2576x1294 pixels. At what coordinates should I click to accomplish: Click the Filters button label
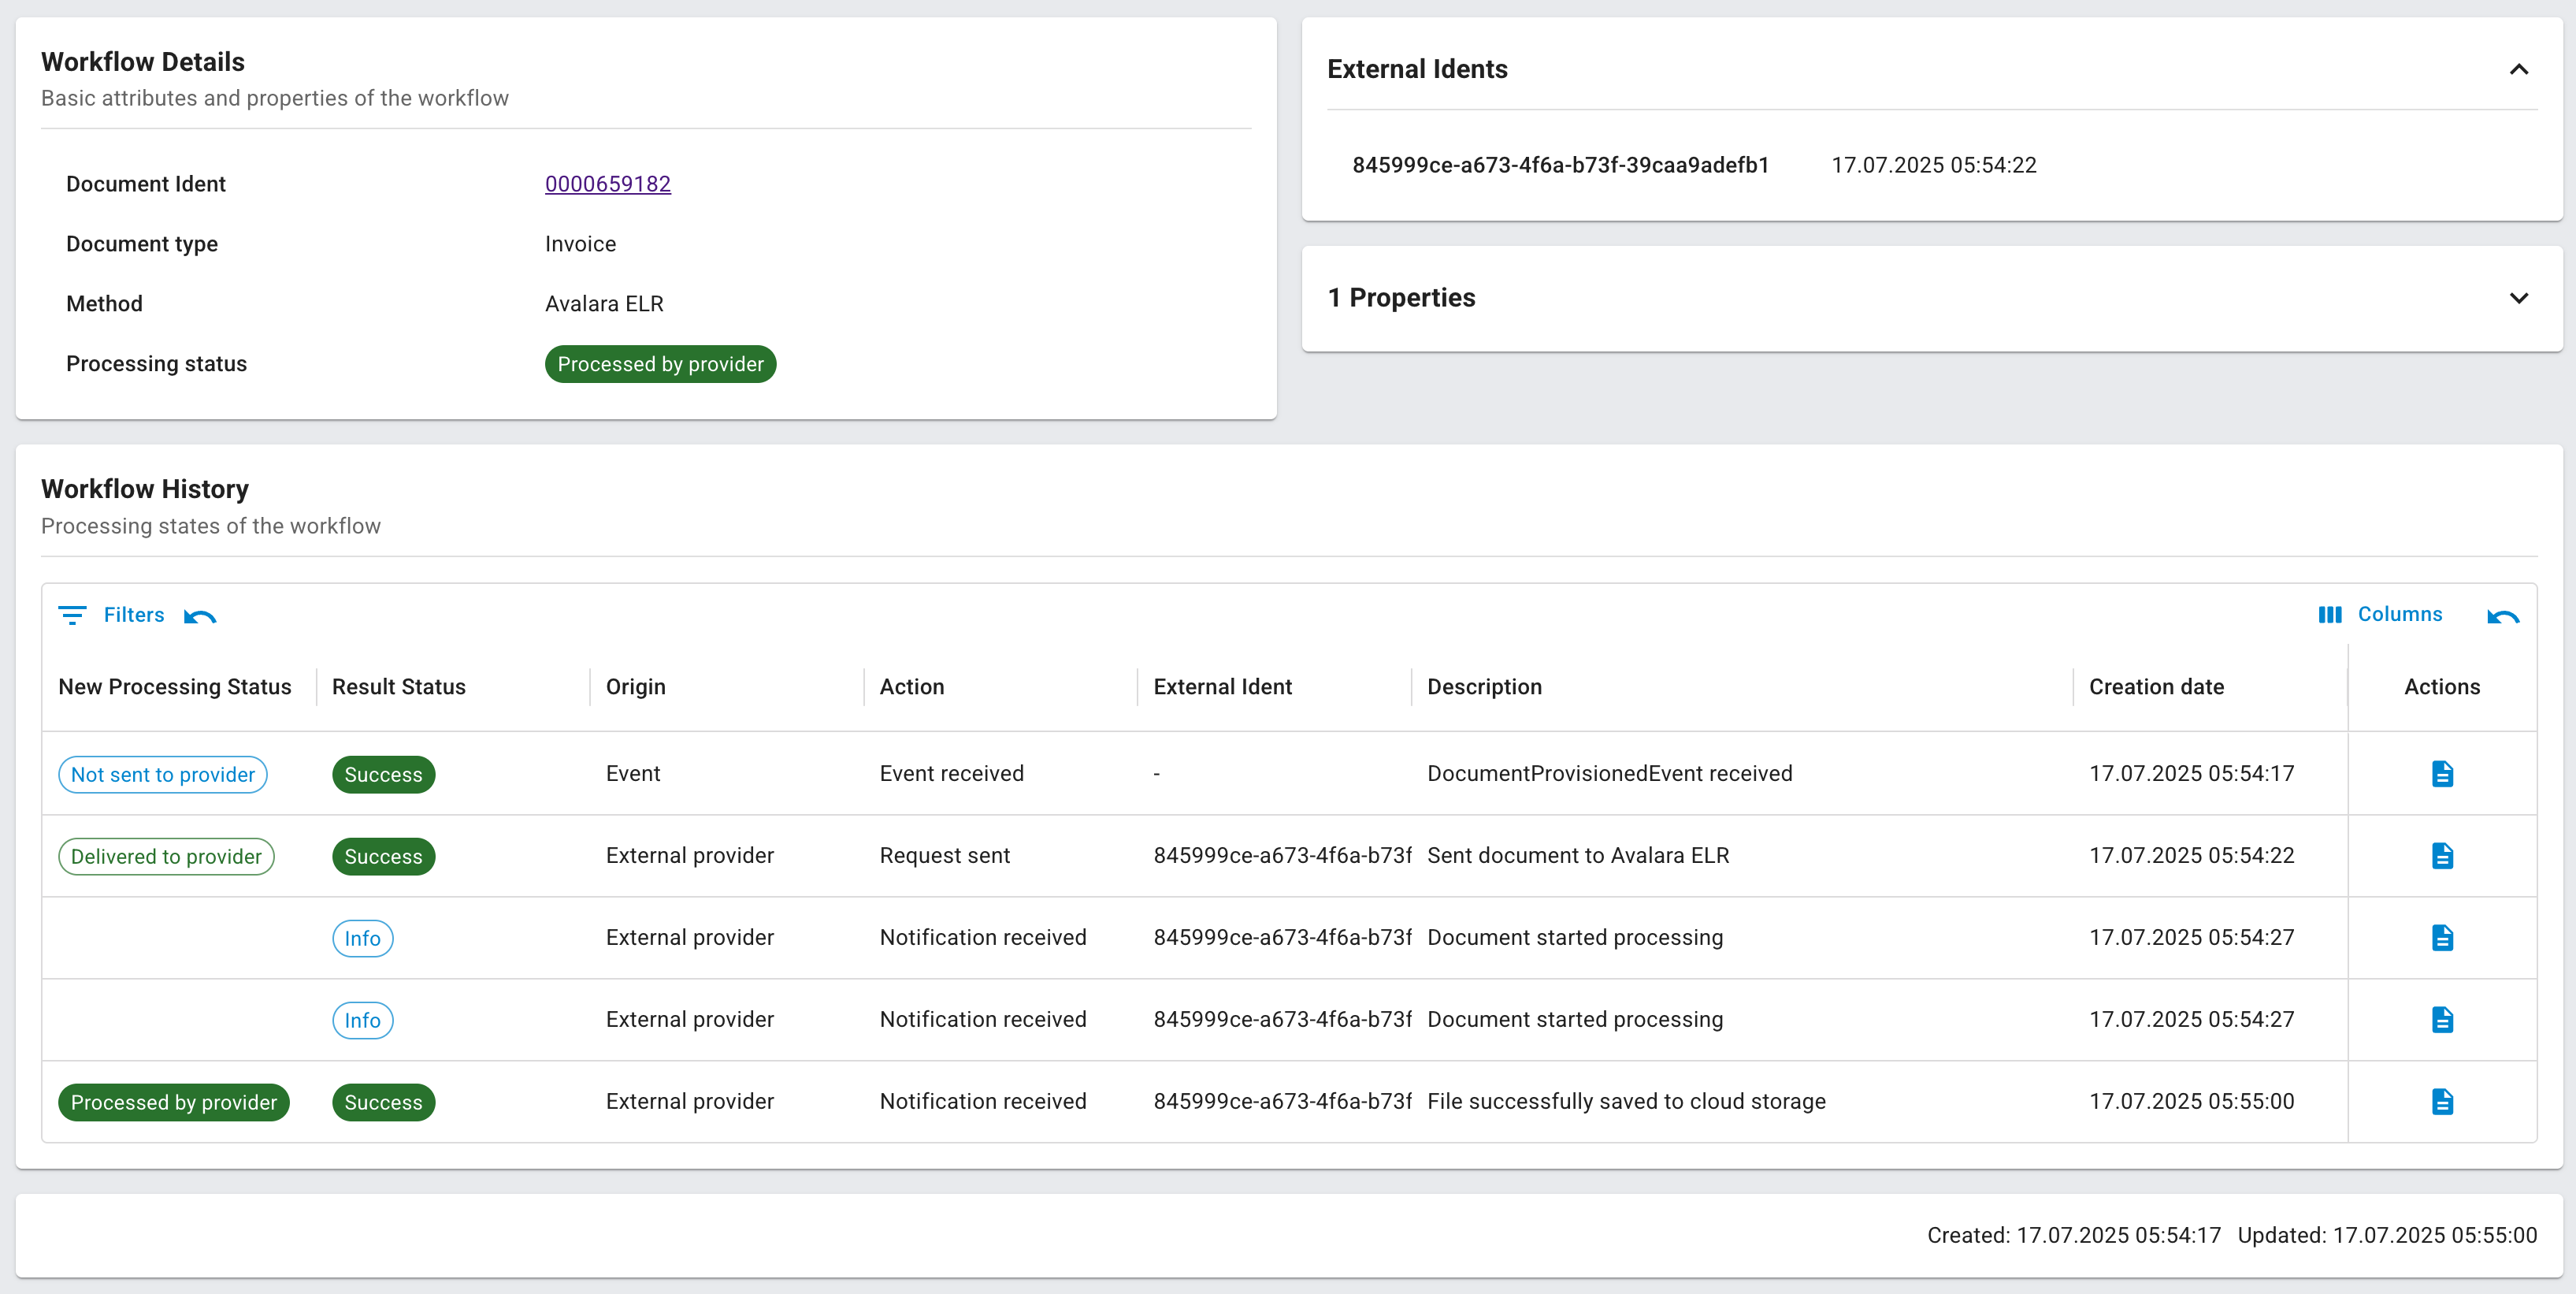134,615
